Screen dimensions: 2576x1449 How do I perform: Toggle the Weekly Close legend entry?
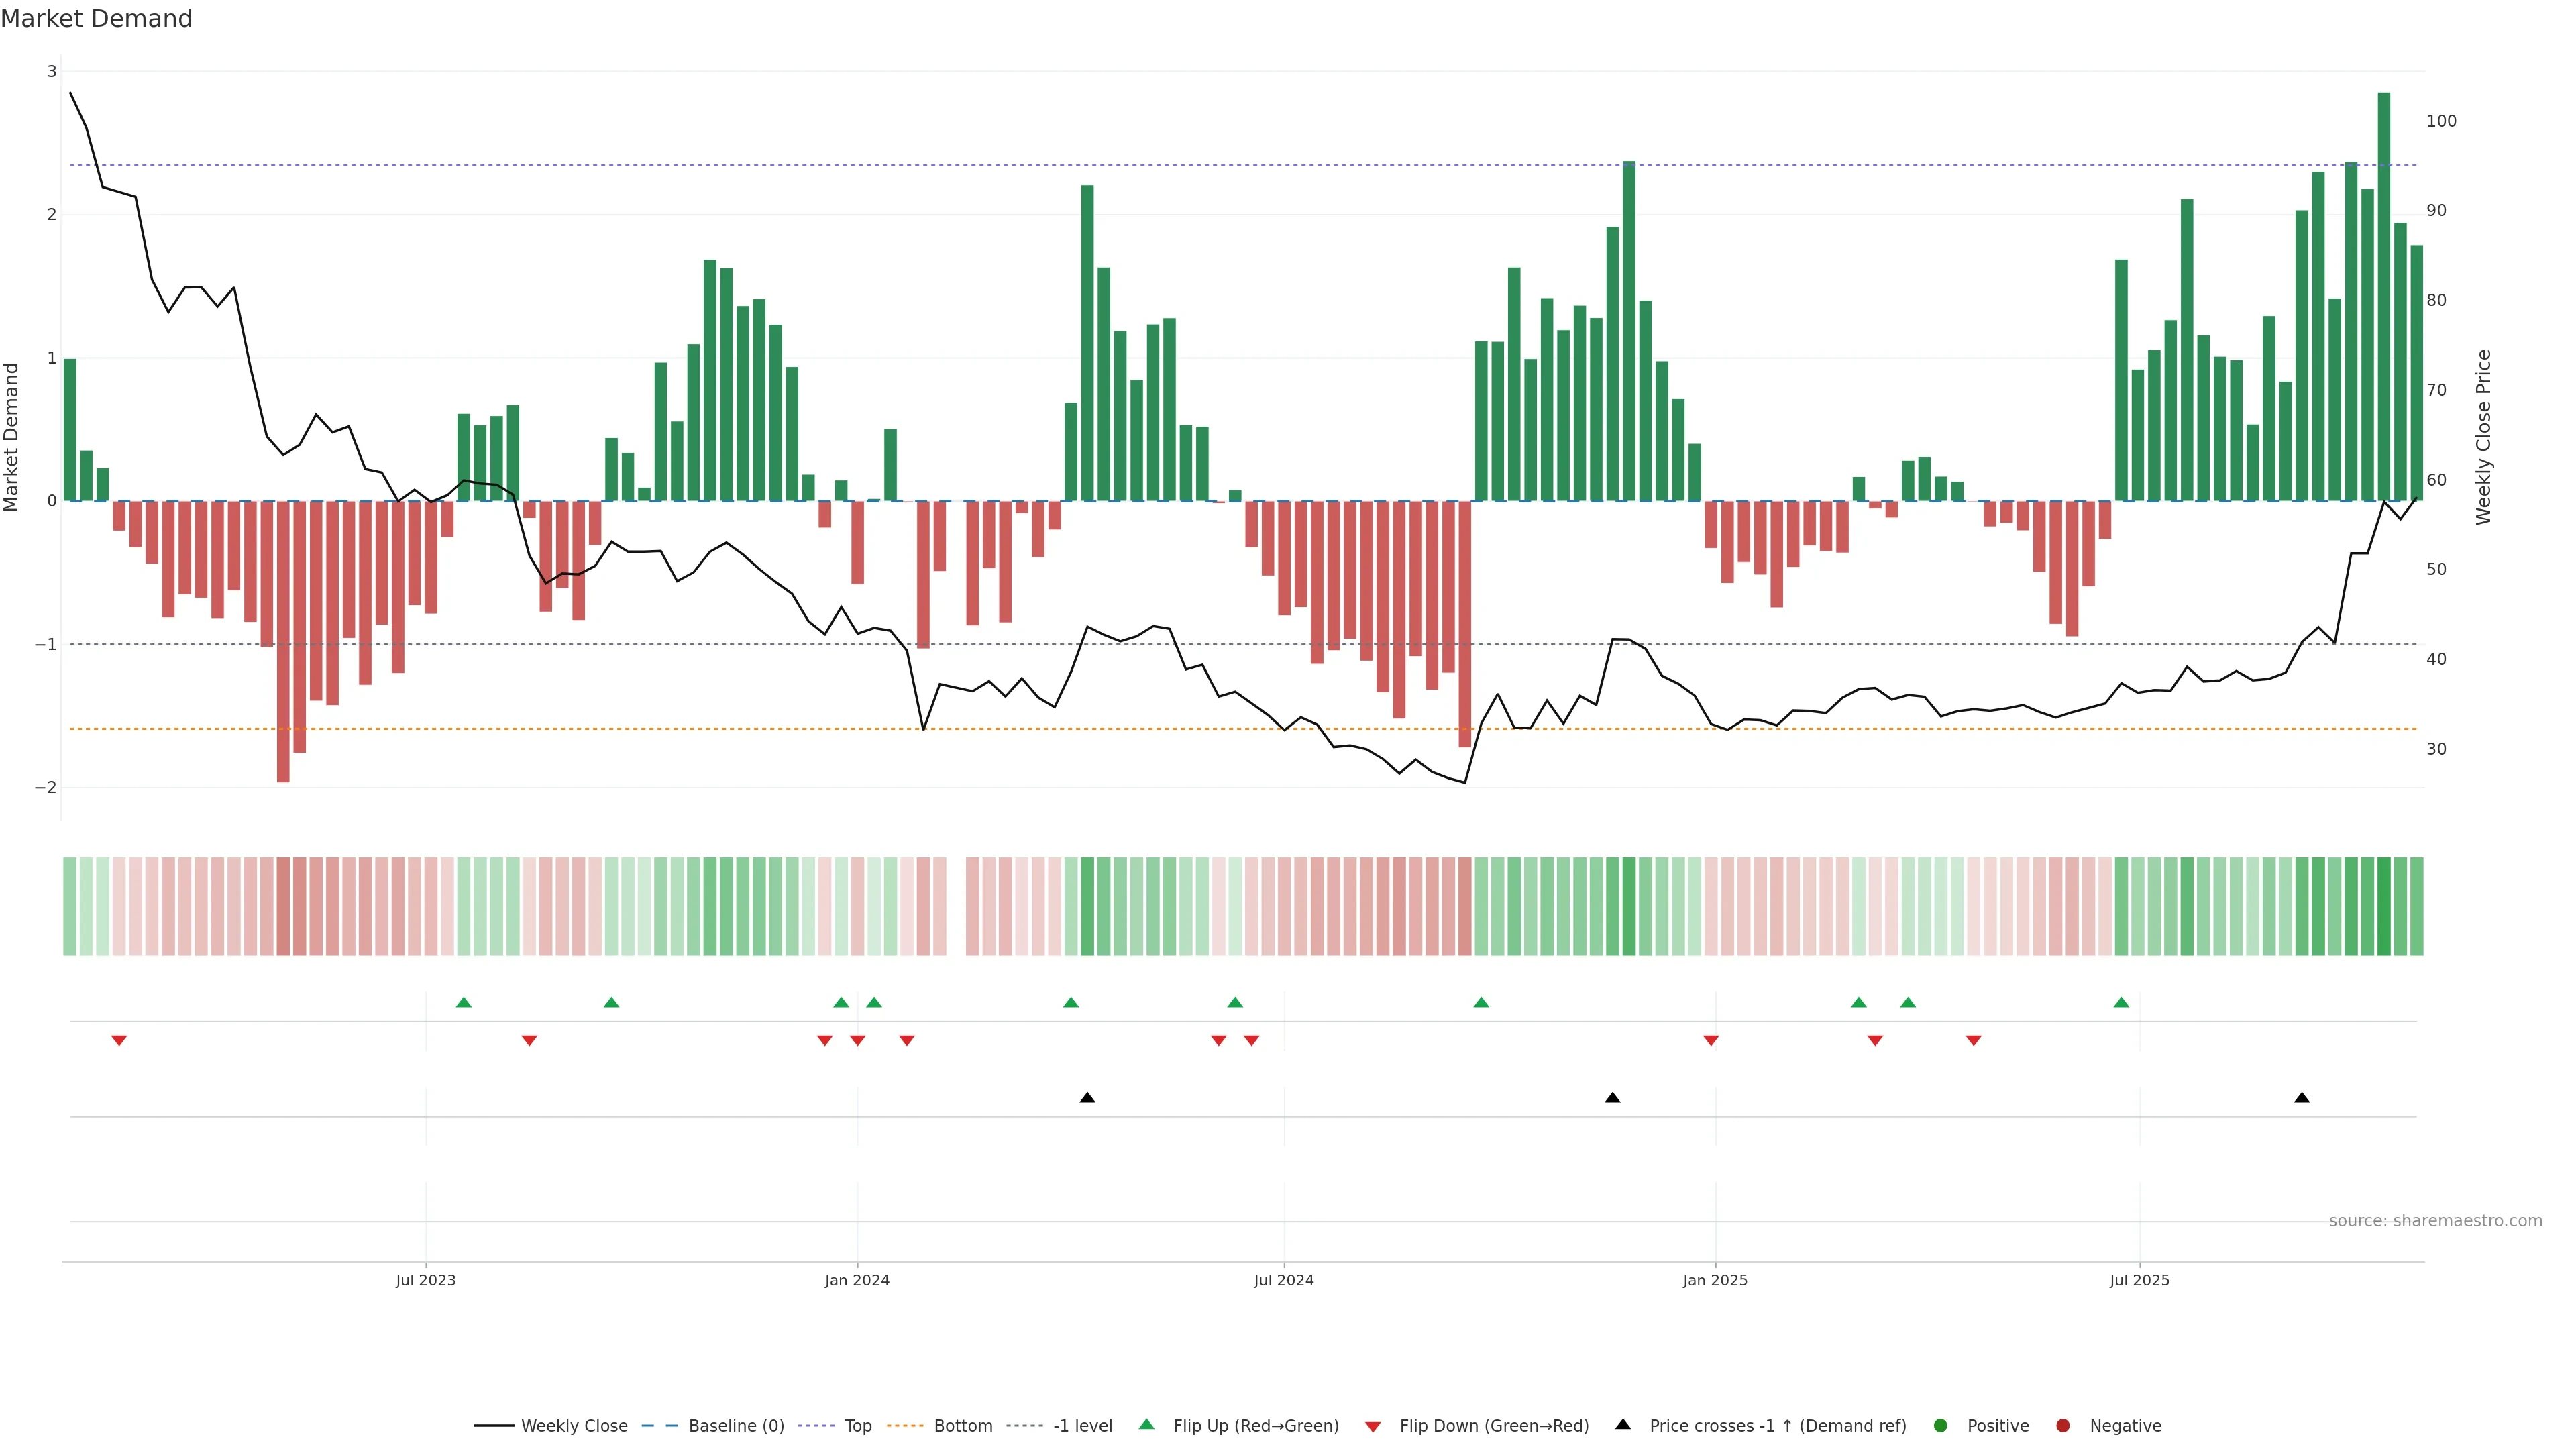574,1425
